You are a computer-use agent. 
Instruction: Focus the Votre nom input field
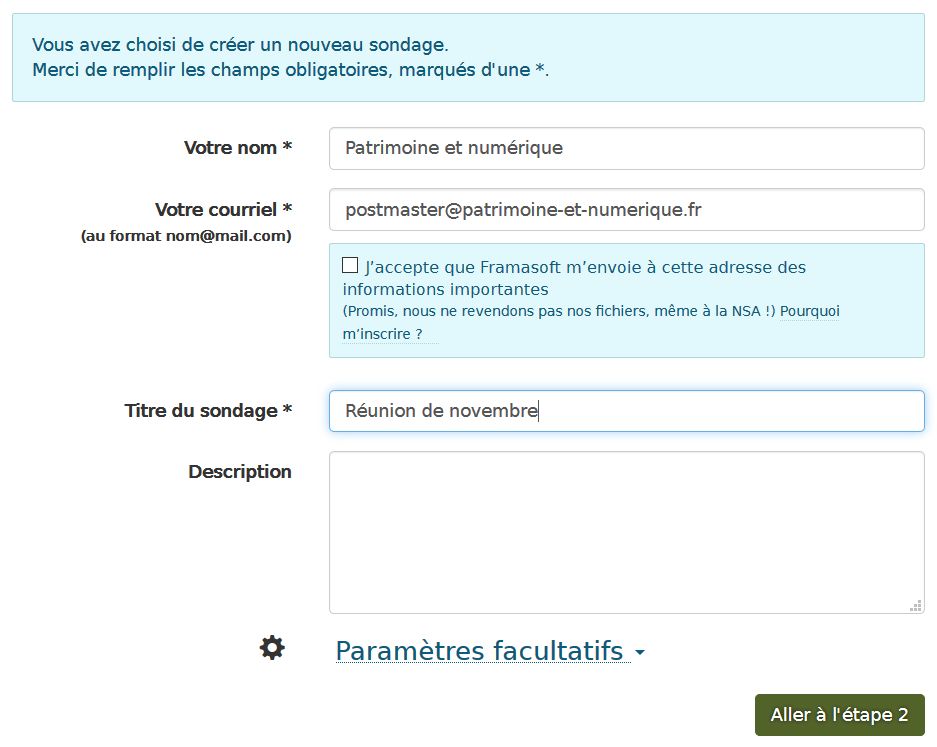coord(627,148)
